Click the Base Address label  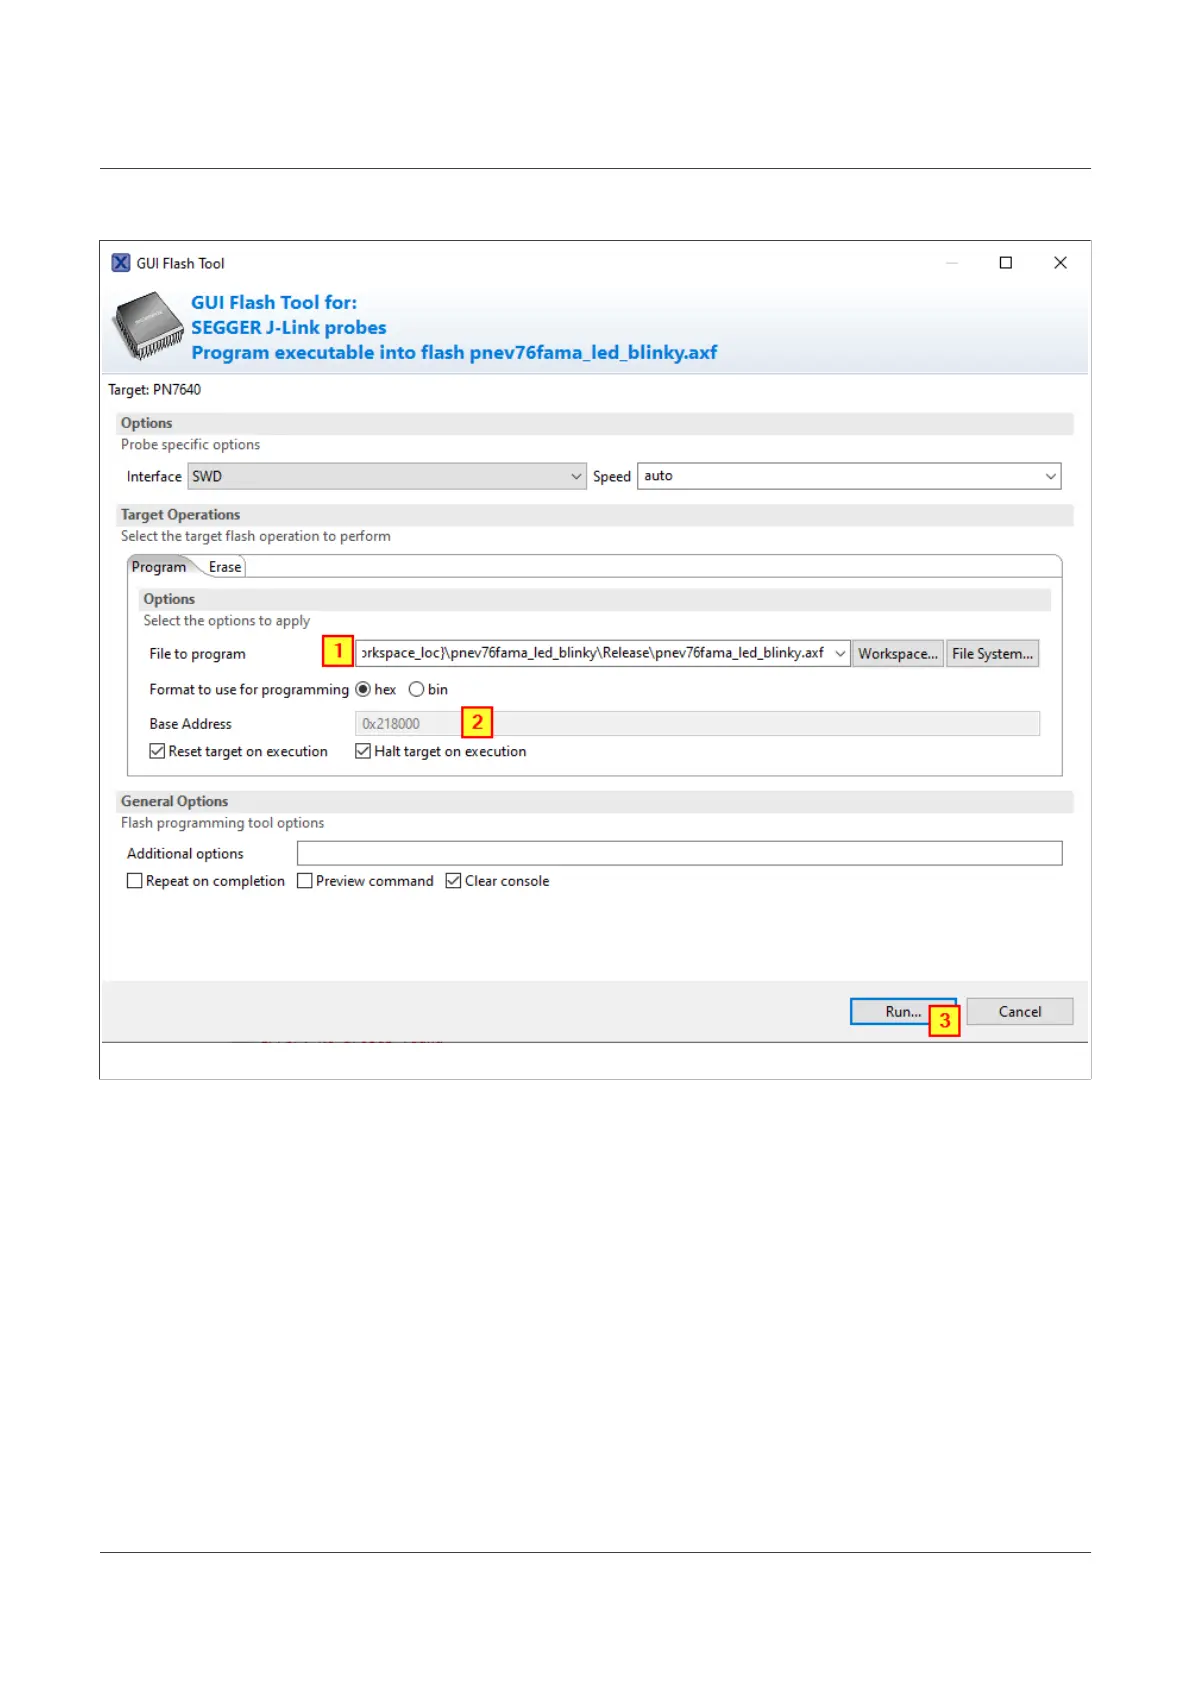pyautogui.click(x=190, y=724)
